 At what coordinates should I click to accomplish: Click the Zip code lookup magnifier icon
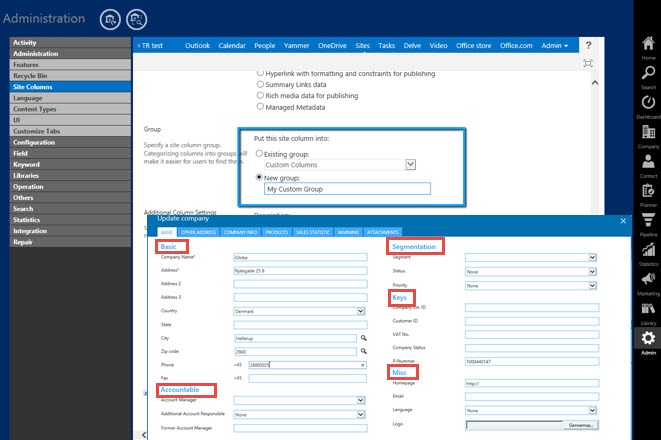tap(363, 351)
